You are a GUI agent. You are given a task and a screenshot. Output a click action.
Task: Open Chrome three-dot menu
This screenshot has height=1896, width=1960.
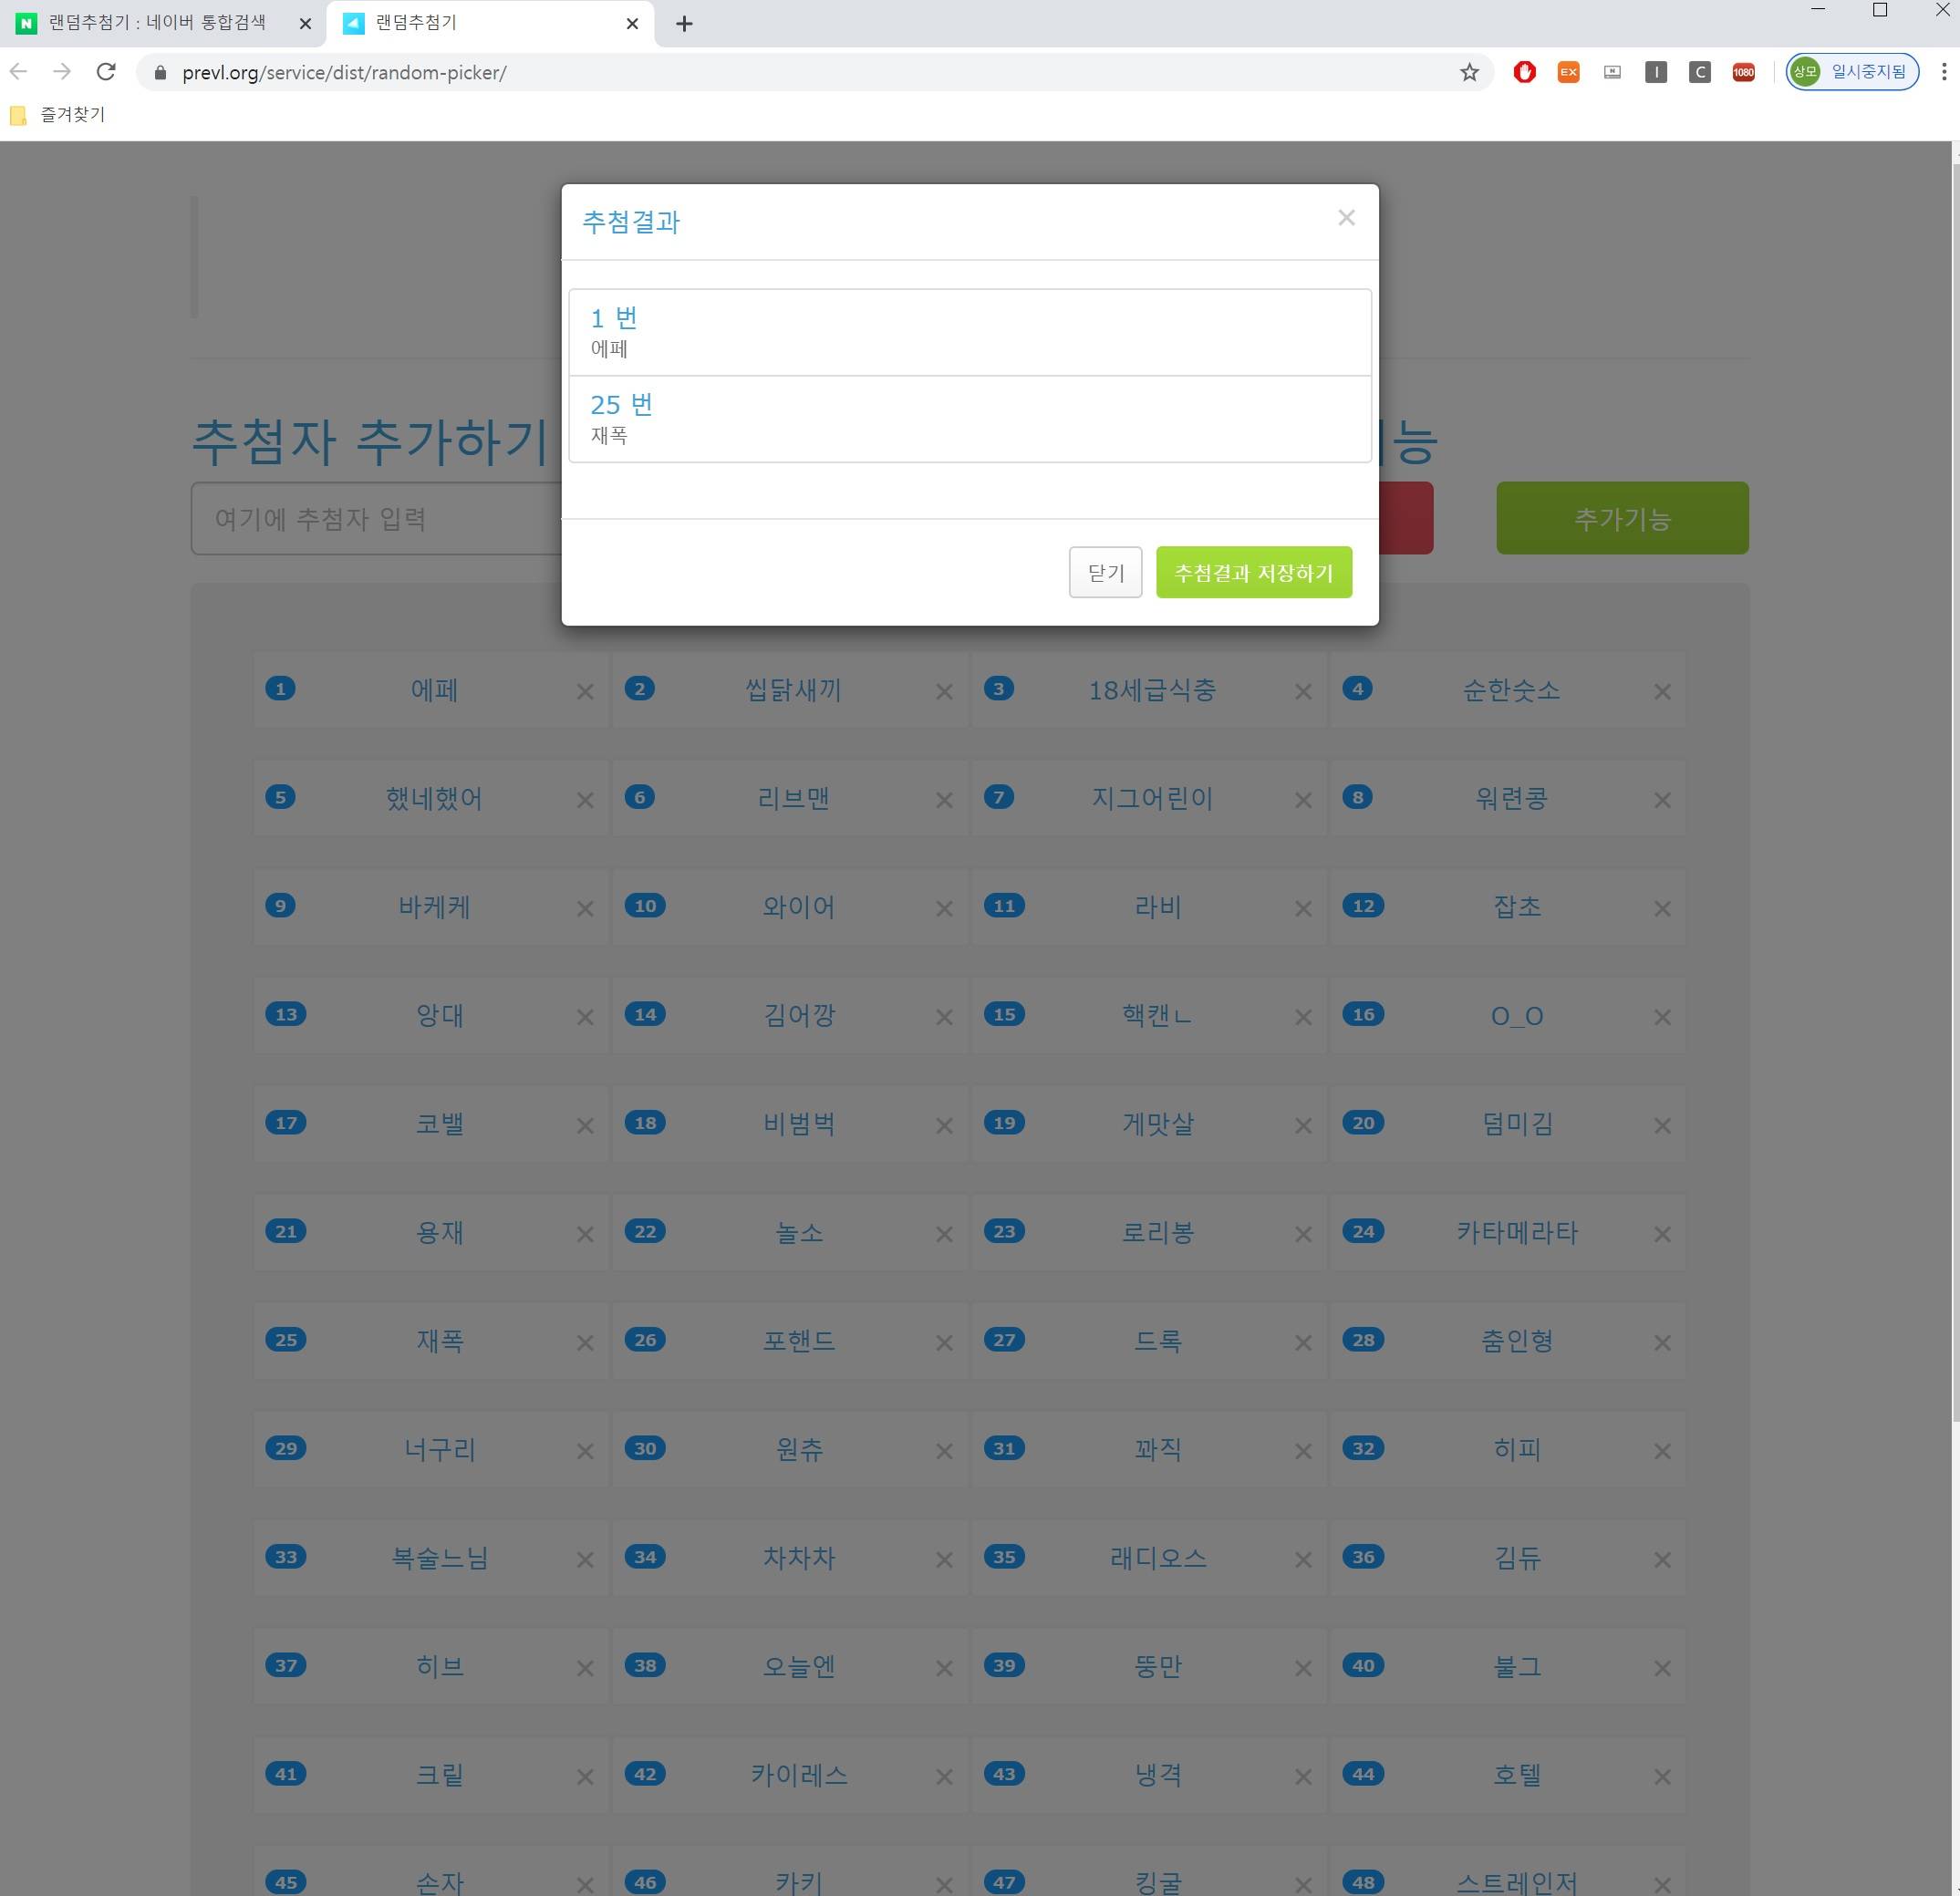1943,72
